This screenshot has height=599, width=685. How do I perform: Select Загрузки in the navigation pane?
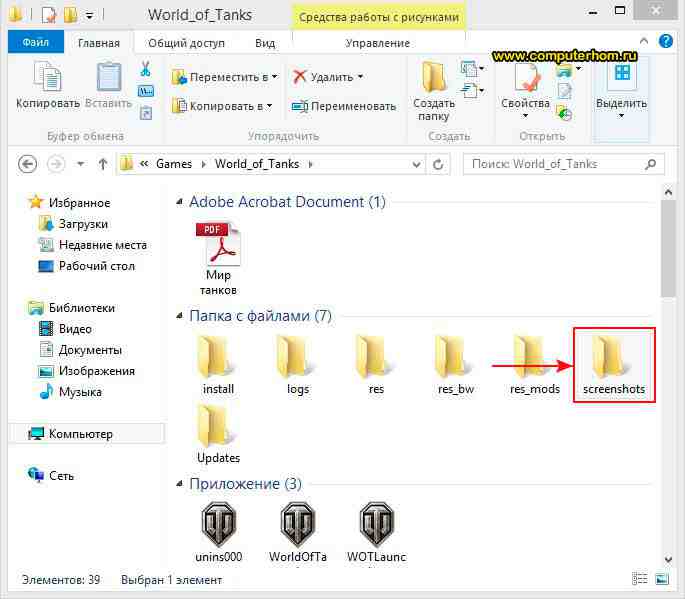(x=83, y=224)
